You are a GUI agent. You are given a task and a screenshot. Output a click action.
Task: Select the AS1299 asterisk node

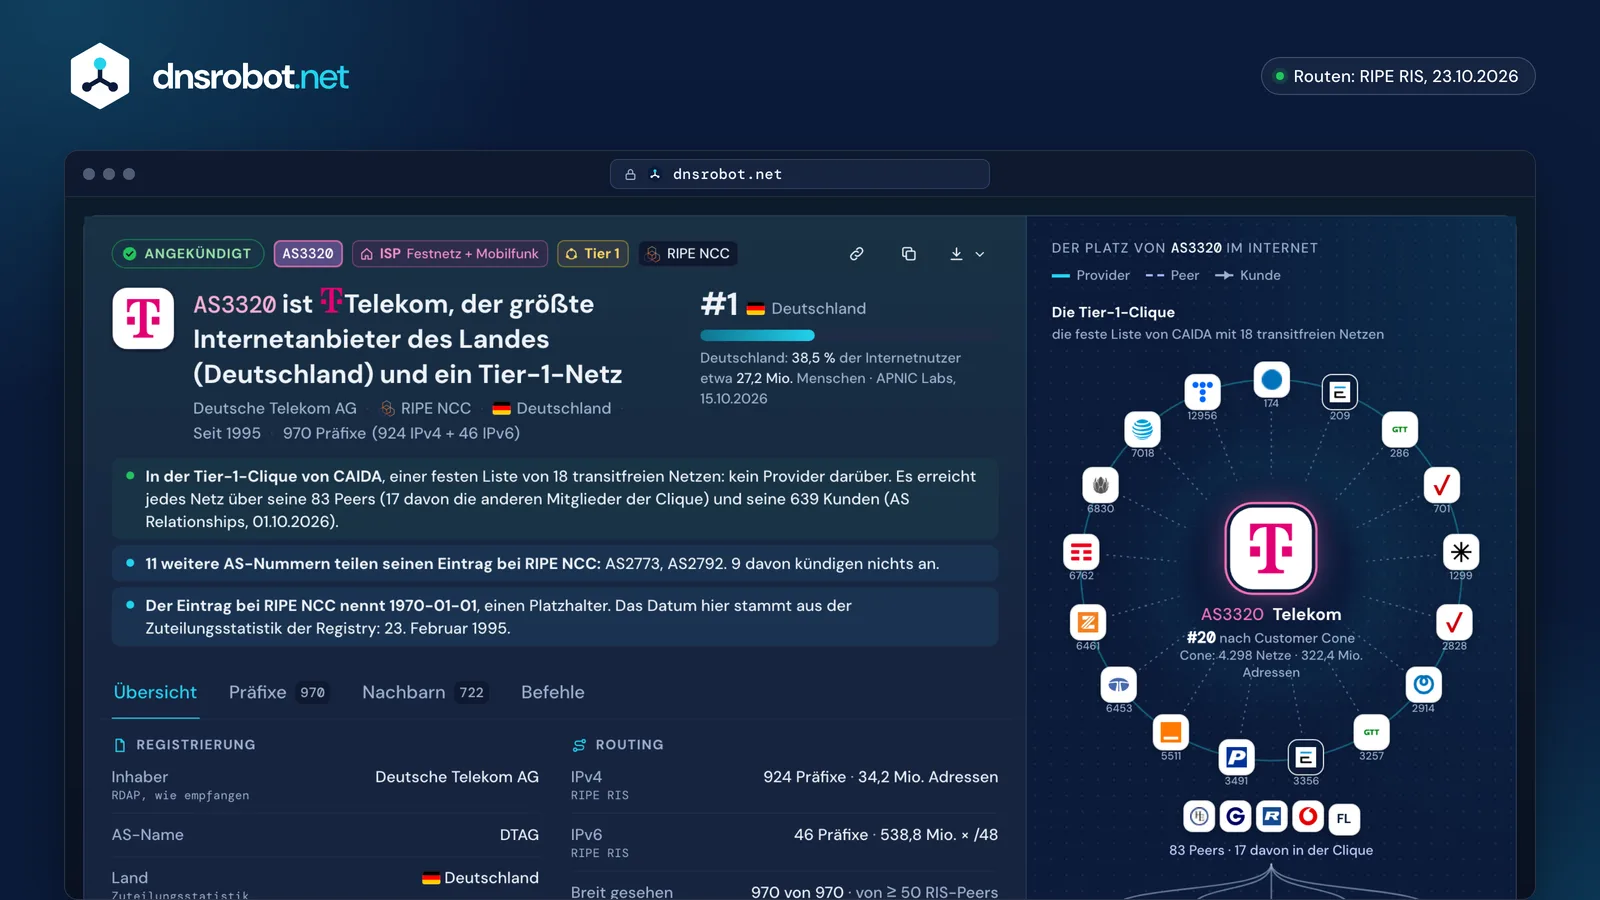click(1461, 552)
